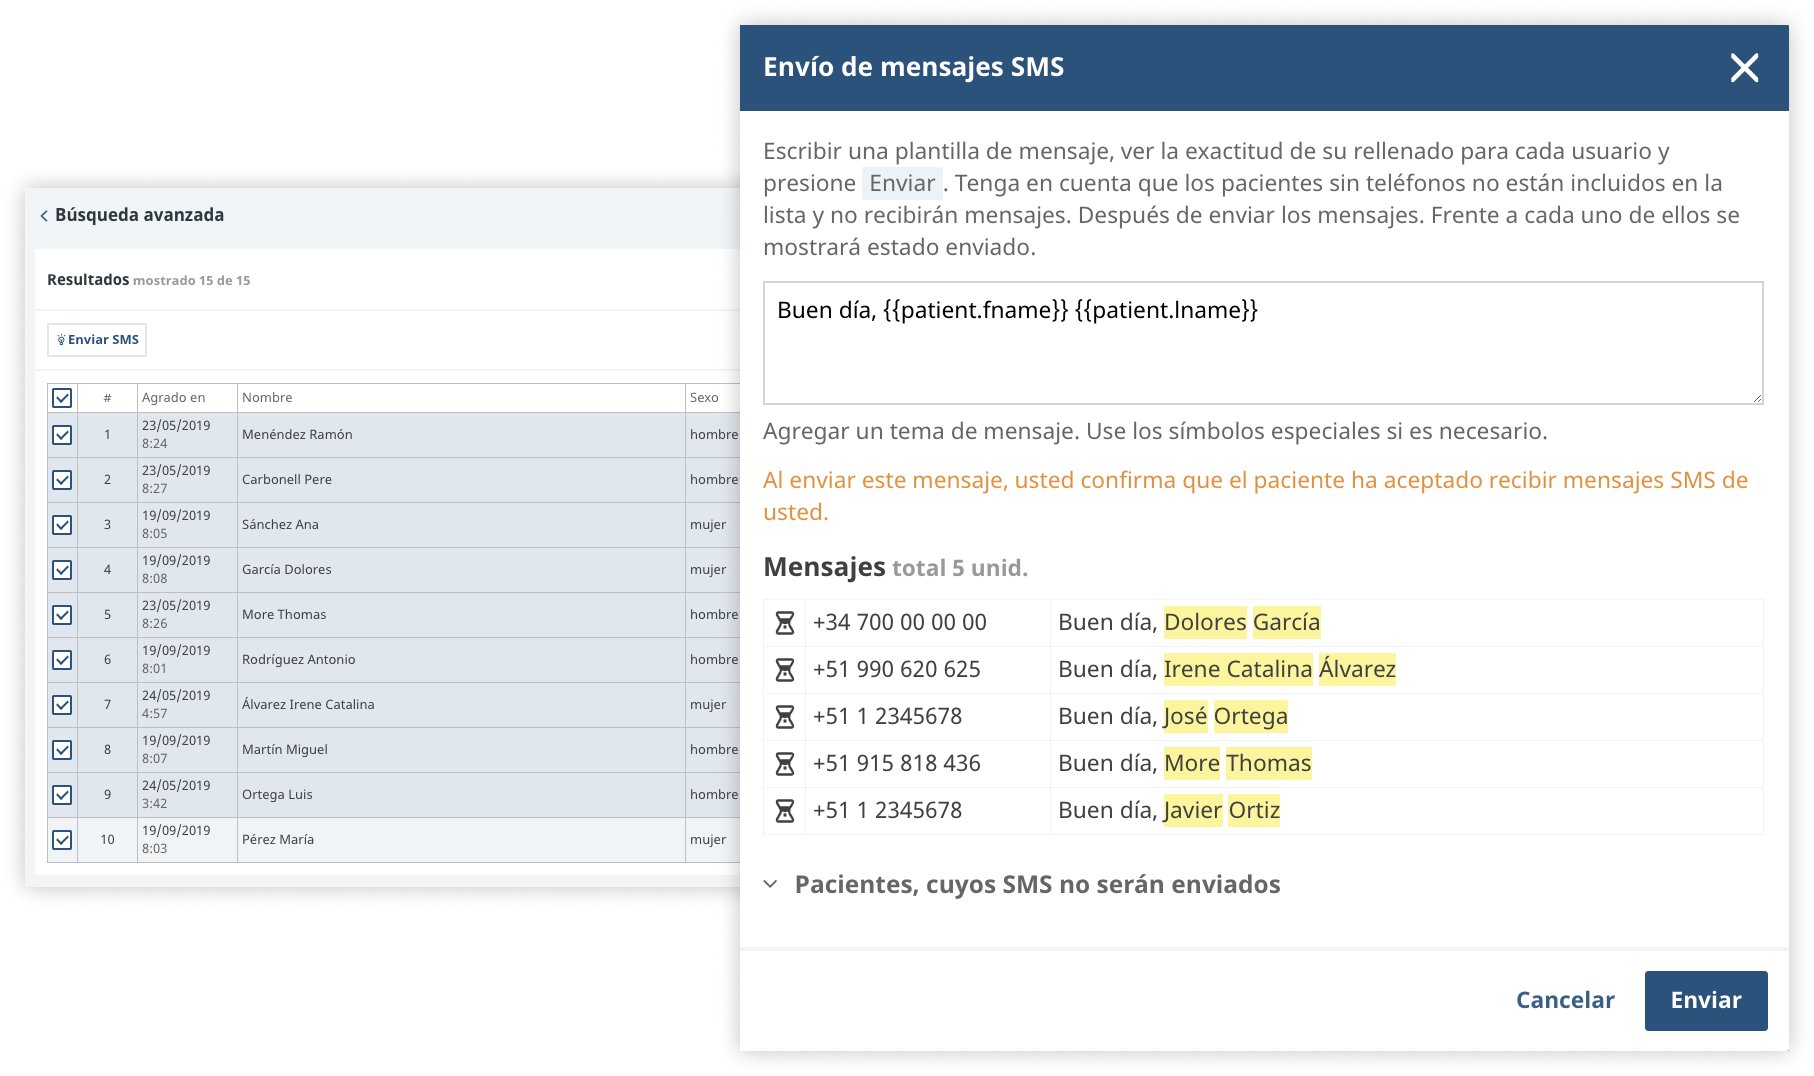The width and height of the screenshot is (1814, 1076).
Task: Click the hourglass icon on Javier Ortiz's message row
Action: pyautogui.click(x=786, y=810)
